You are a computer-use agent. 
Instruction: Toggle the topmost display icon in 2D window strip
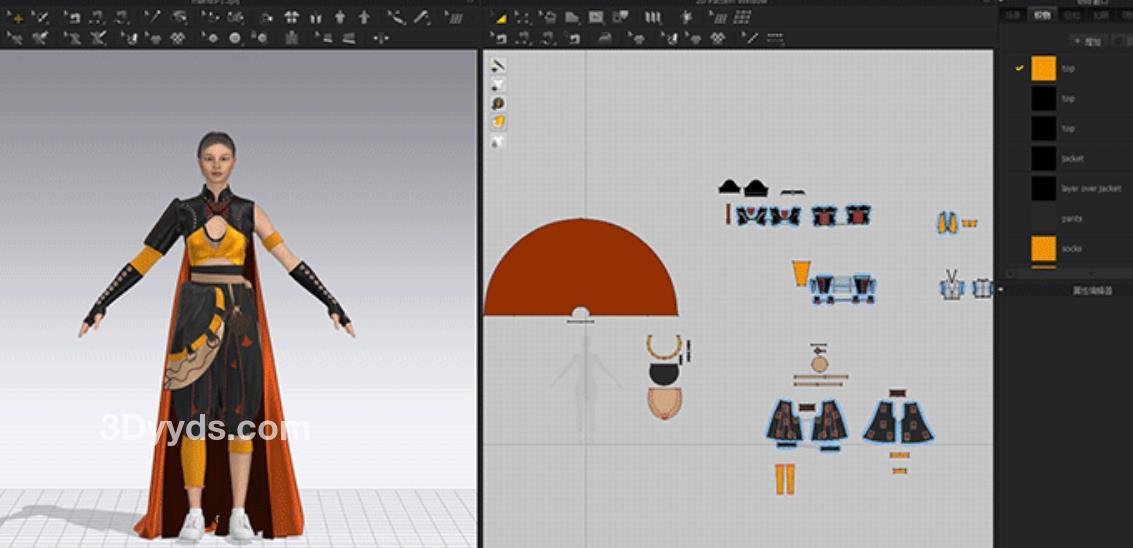click(498, 65)
